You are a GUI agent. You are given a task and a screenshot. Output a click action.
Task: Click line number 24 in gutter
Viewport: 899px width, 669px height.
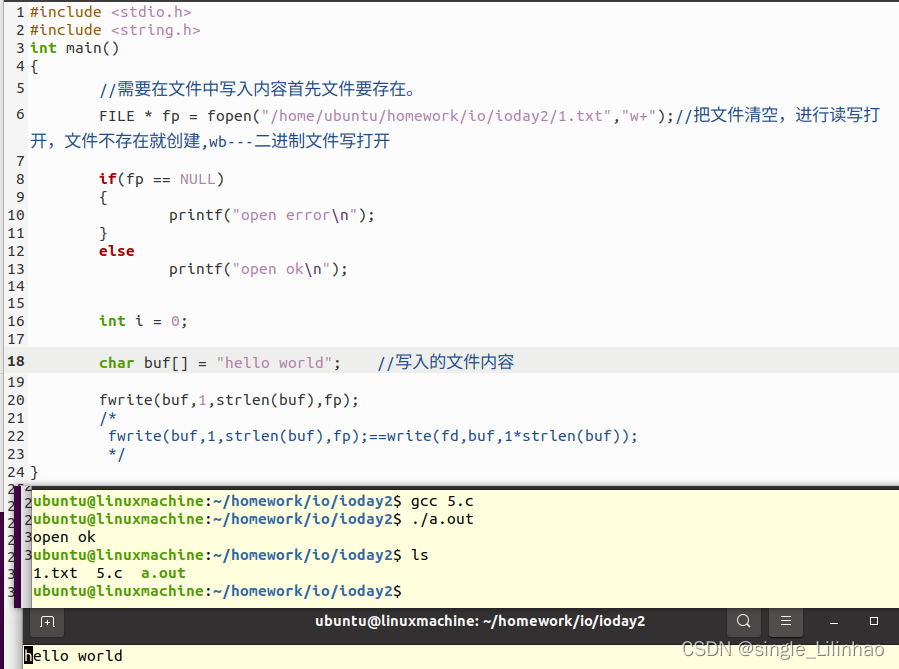click(x=16, y=472)
